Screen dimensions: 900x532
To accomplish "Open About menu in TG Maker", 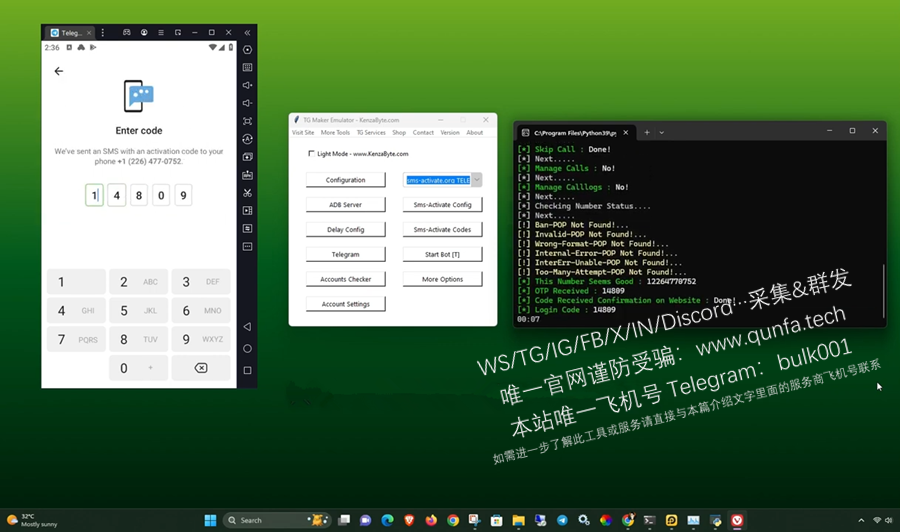I will [475, 133].
